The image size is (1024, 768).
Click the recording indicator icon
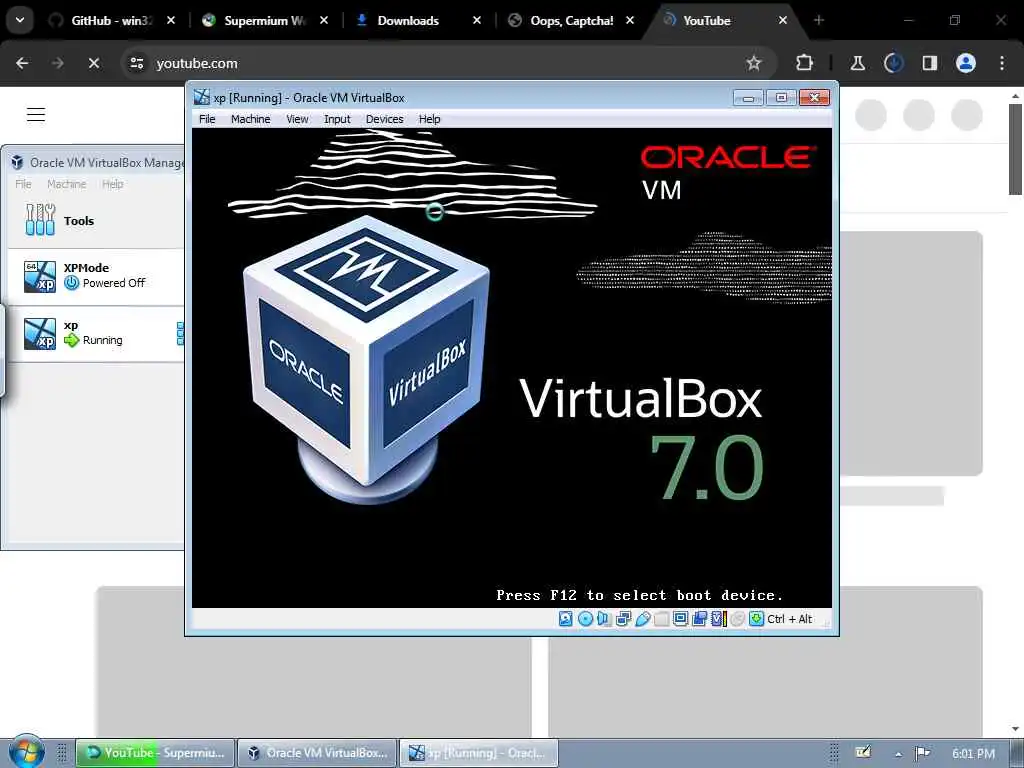[x=699, y=618]
